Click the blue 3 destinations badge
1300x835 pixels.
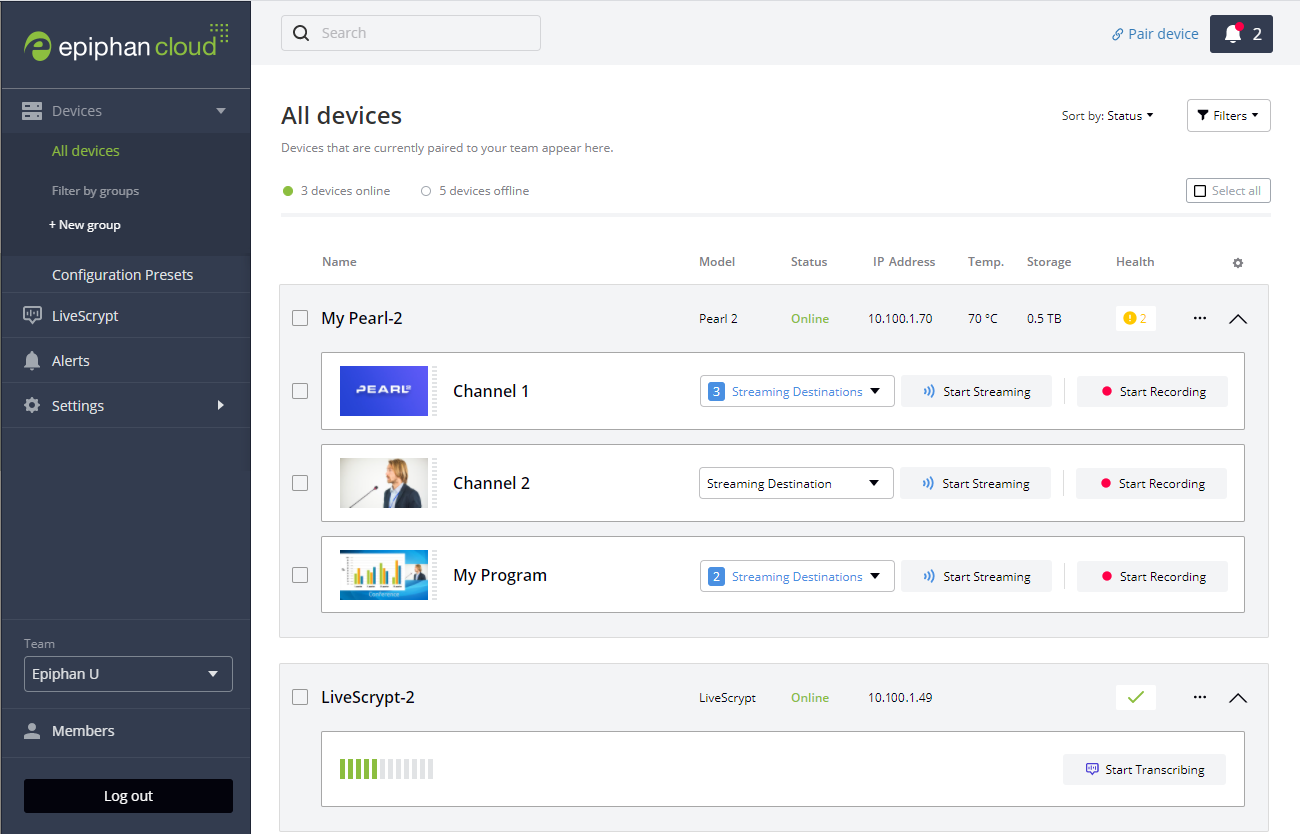click(x=716, y=392)
